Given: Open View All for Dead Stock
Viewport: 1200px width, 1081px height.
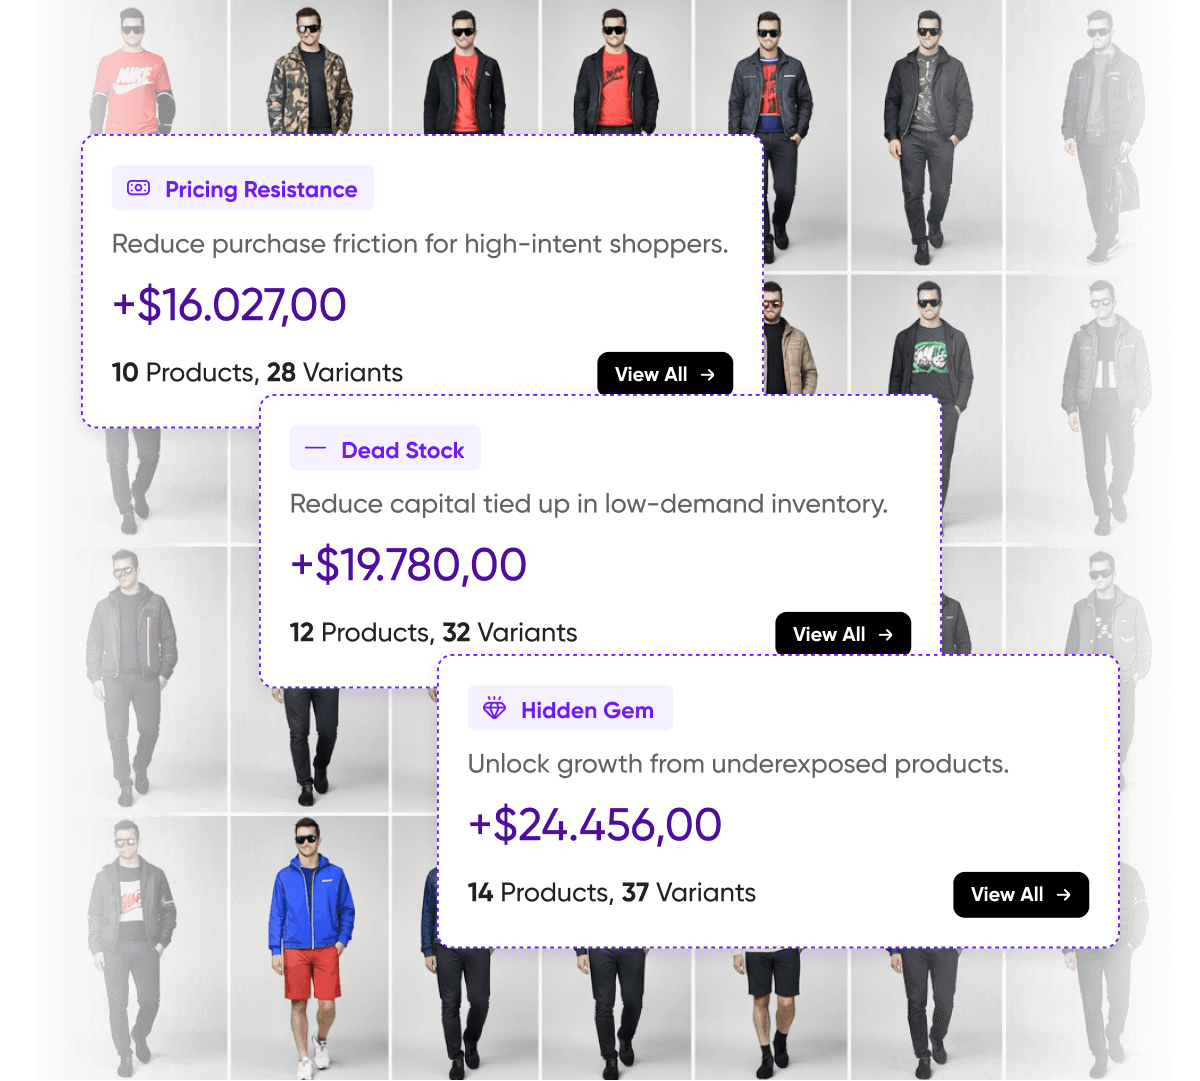Looking at the screenshot, I should (843, 633).
